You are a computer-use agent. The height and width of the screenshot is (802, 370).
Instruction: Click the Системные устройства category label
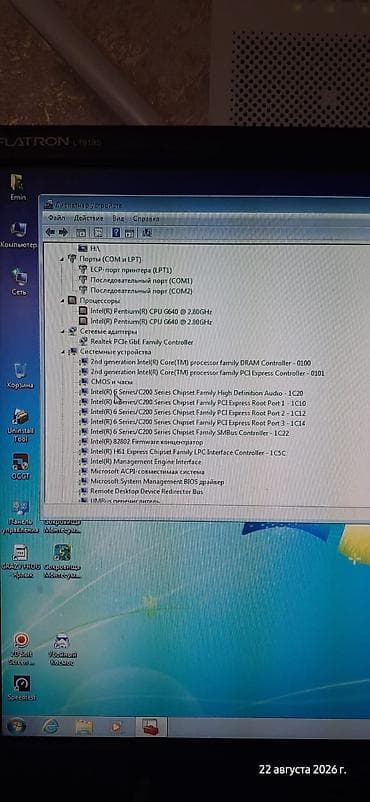[115, 352]
